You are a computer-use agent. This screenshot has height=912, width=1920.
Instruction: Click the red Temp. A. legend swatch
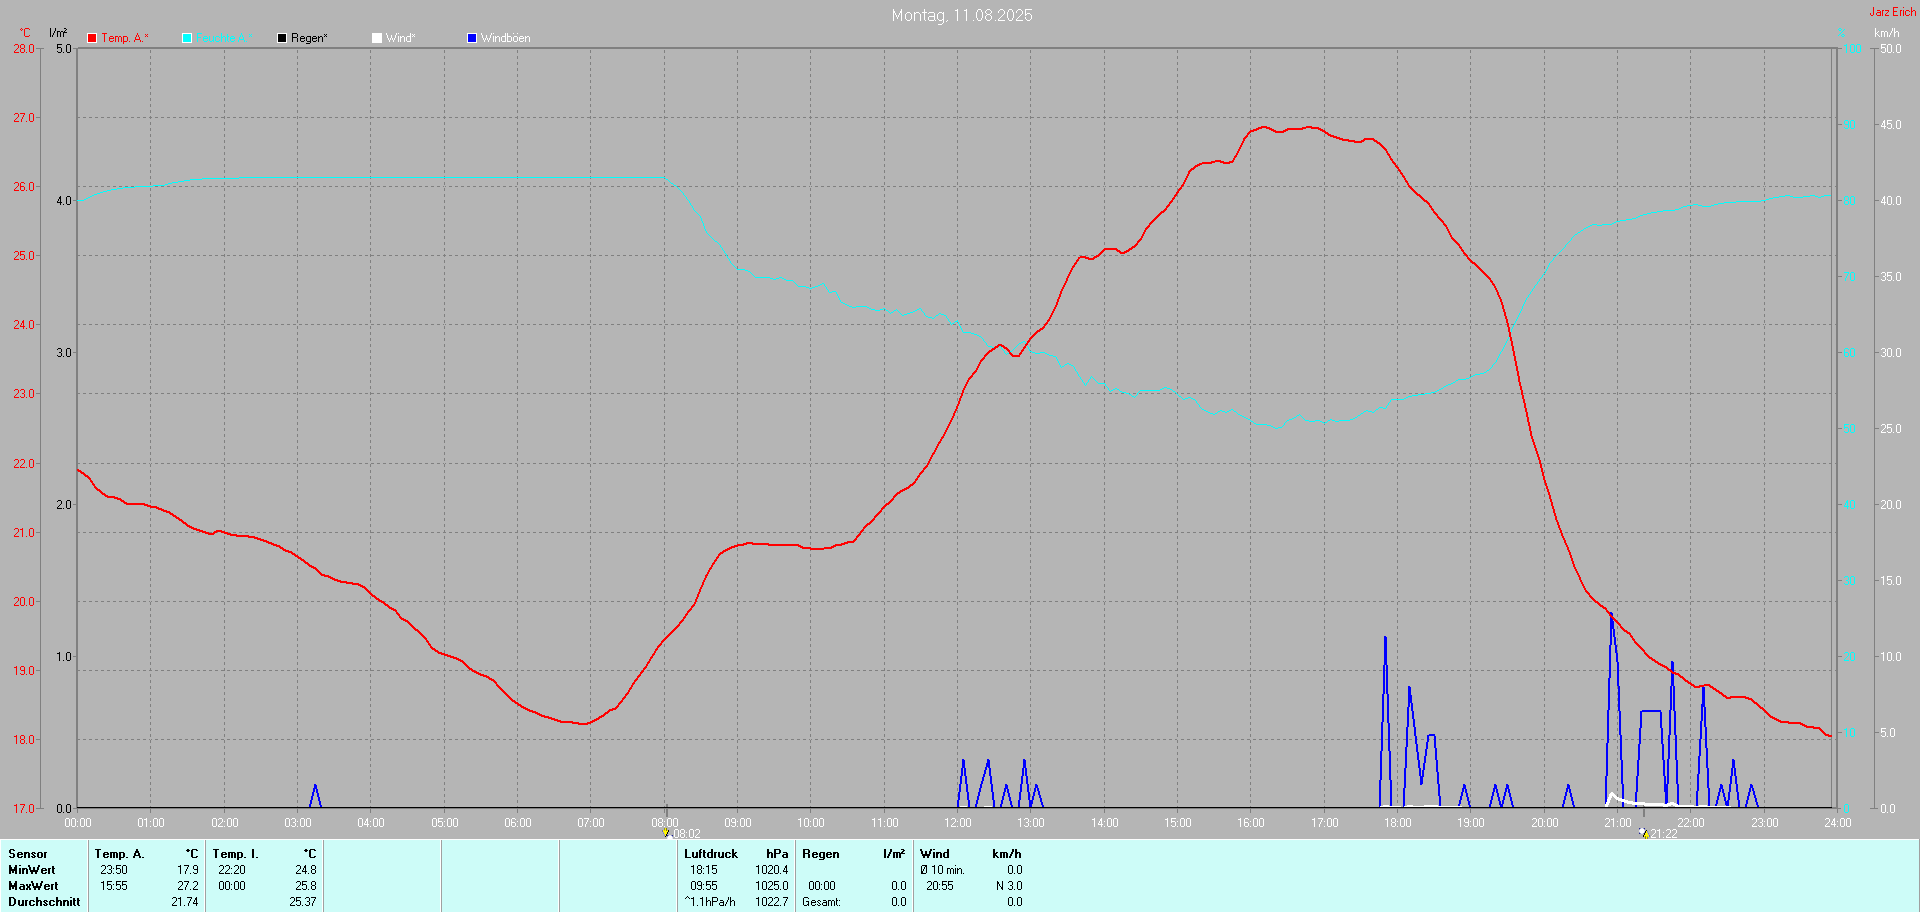92,38
